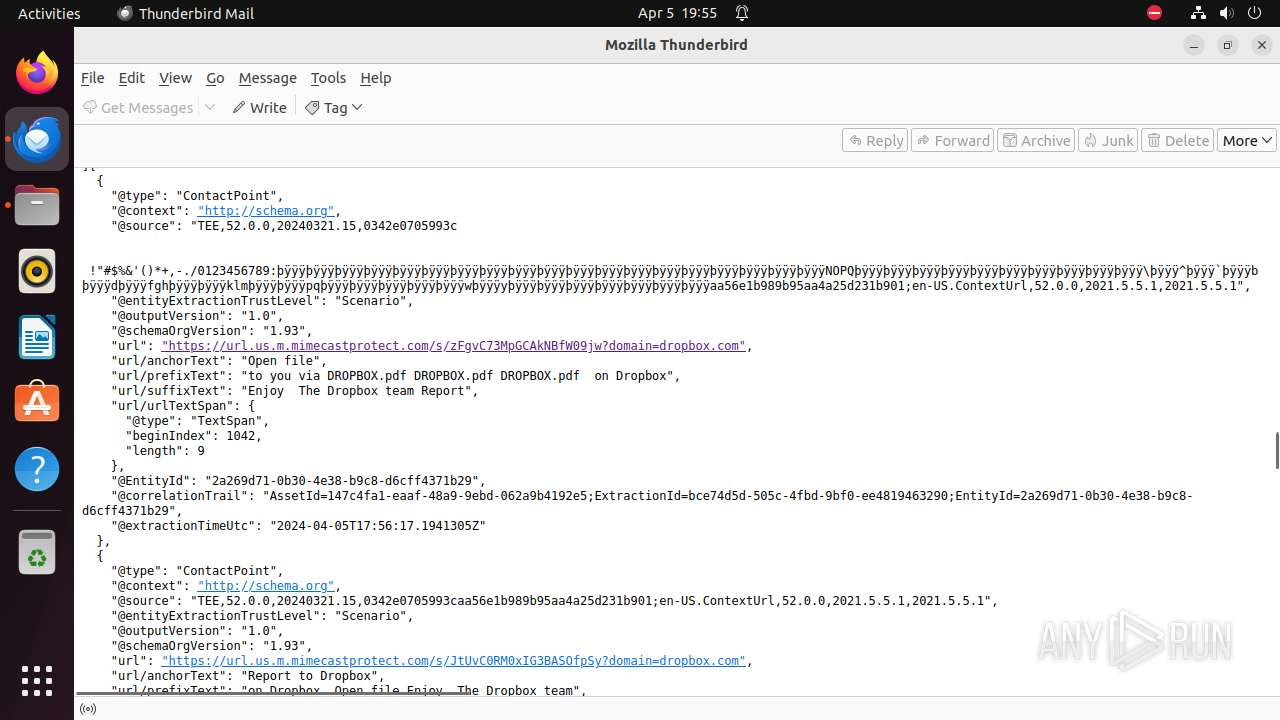The height and width of the screenshot is (720, 1280).
Task: Open first http://schema.org context link
Action: click(266, 211)
